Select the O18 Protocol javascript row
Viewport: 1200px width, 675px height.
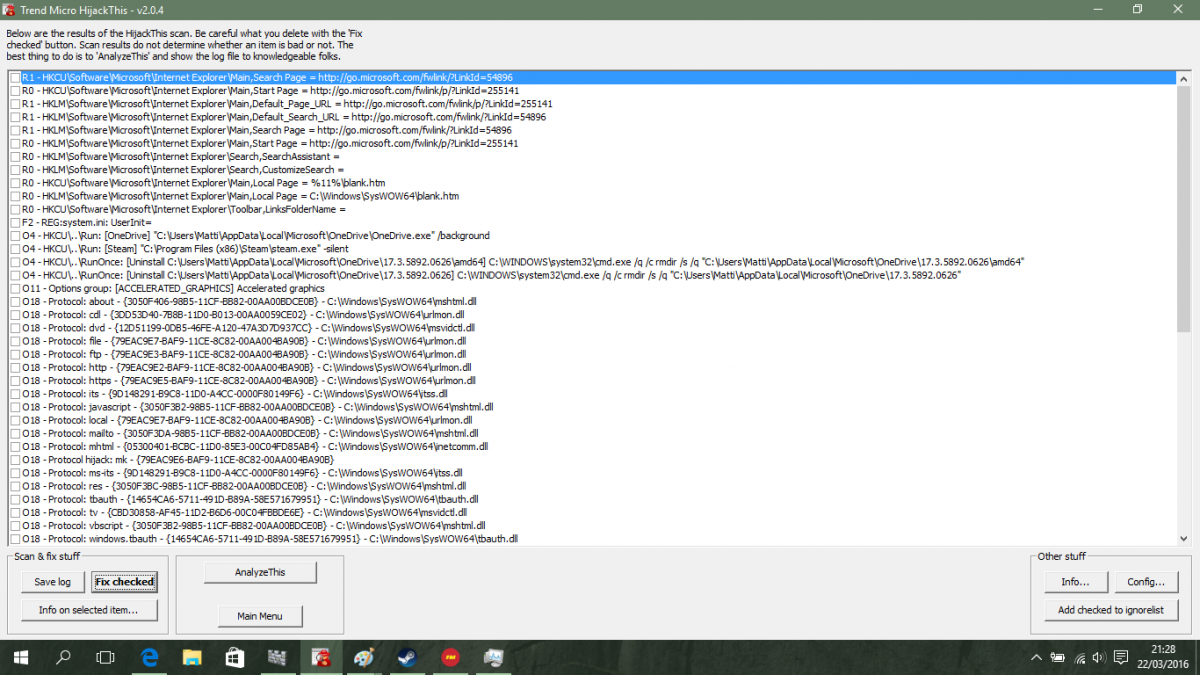[591, 407]
